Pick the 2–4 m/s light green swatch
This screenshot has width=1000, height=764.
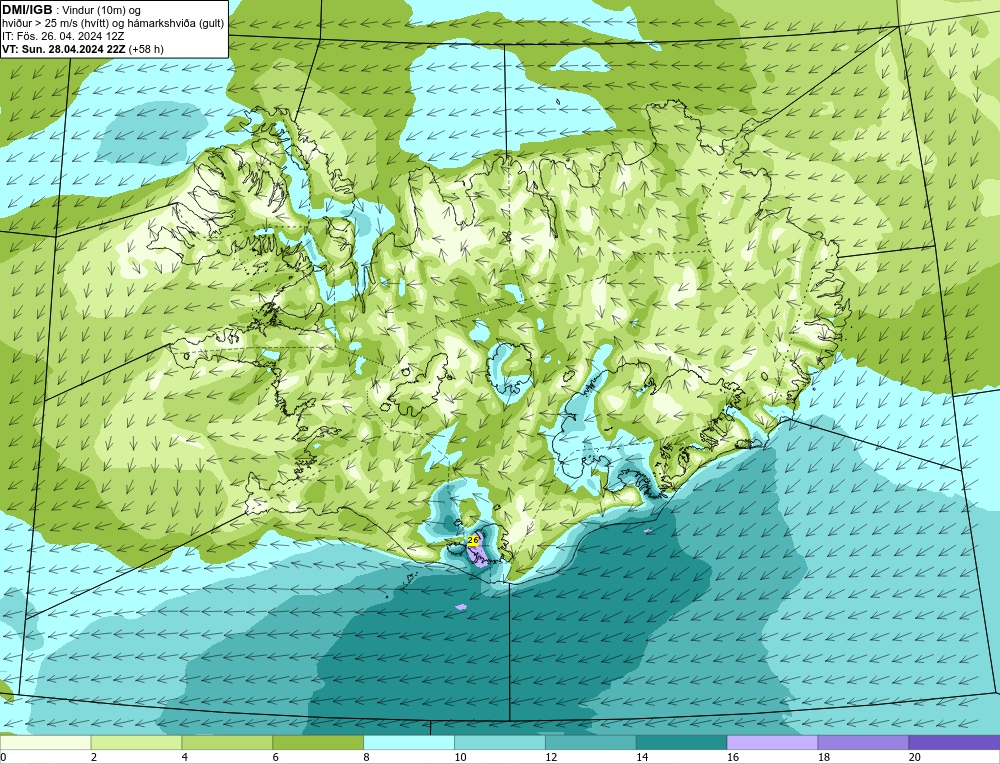point(136,742)
